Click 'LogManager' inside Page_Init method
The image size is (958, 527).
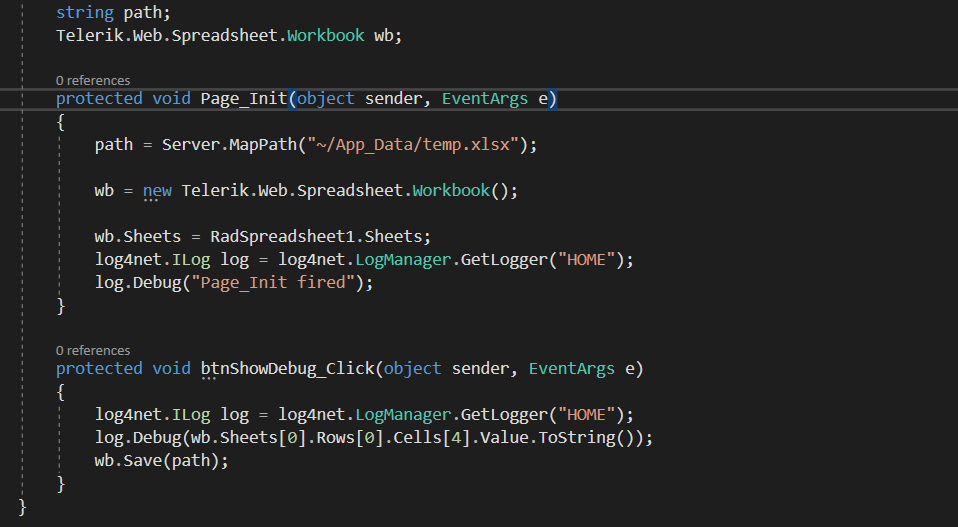403,260
